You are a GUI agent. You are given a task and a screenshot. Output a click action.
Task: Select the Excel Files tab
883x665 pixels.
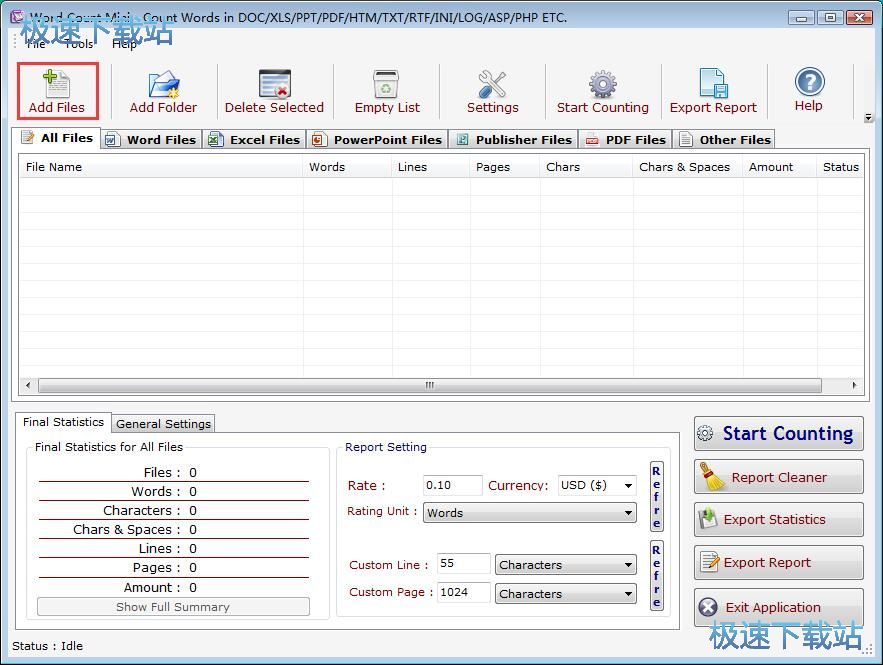255,140
